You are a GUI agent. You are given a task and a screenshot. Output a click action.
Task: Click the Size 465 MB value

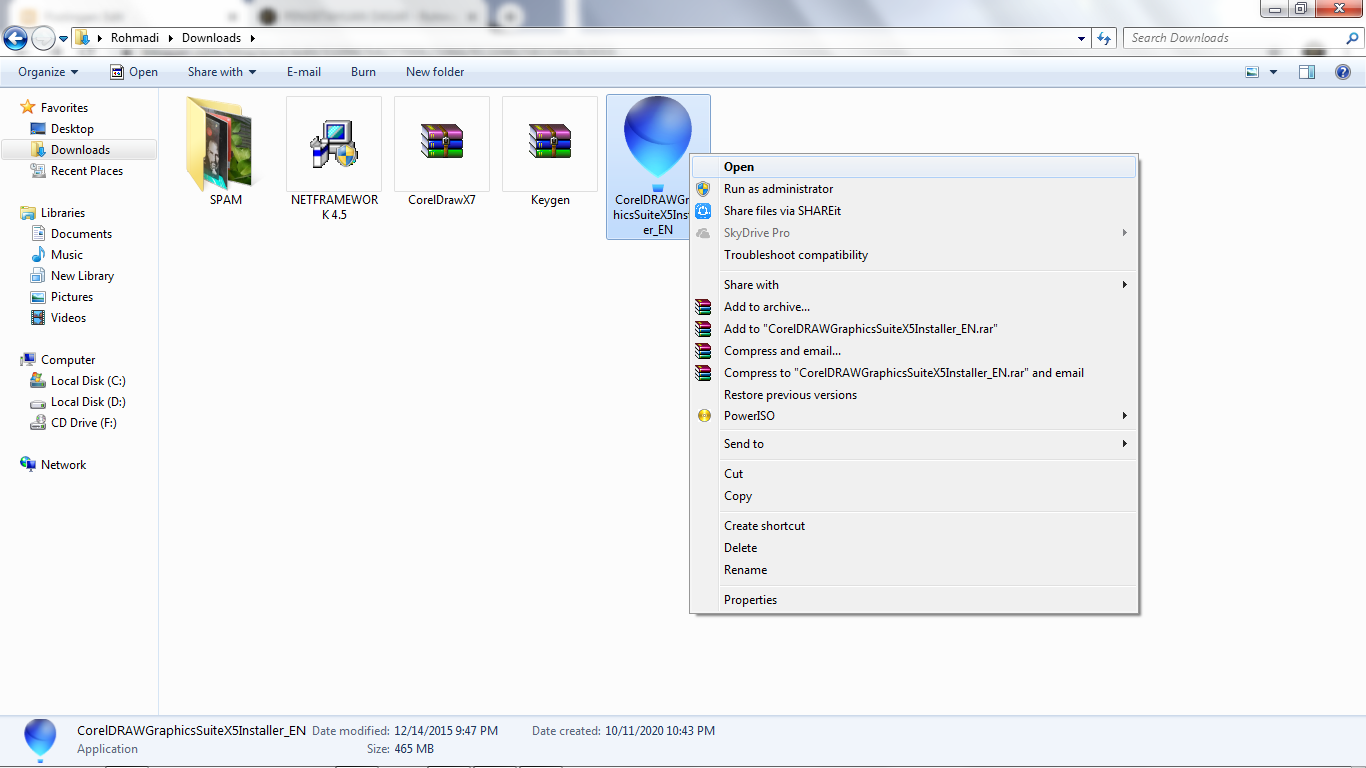click(x=414, y=749)
